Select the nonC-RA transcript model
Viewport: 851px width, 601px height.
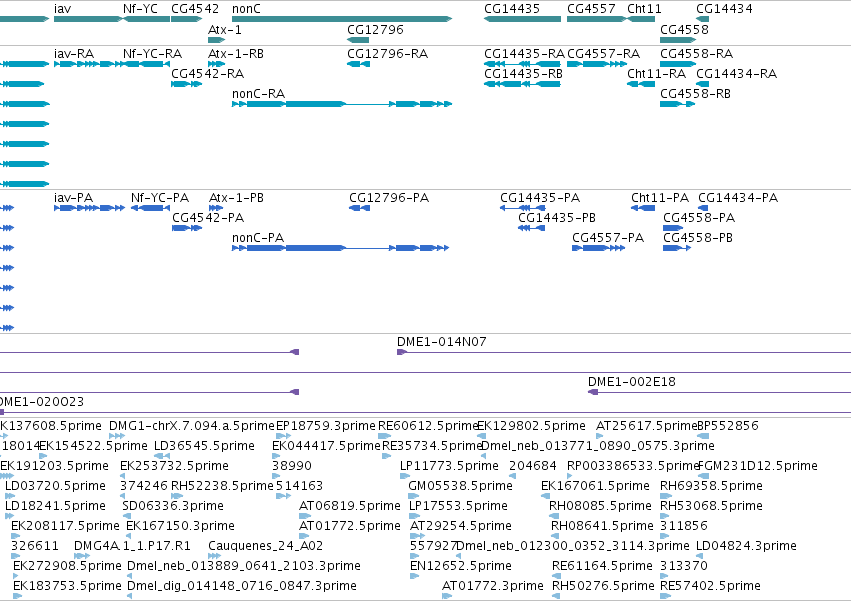point(342,104)
